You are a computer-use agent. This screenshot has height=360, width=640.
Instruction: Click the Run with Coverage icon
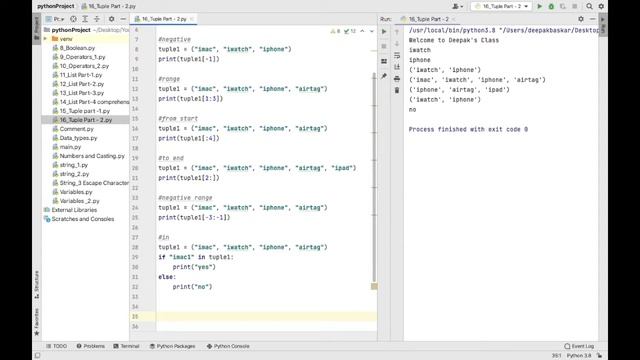pyautogui.click(x=563, y=7)
